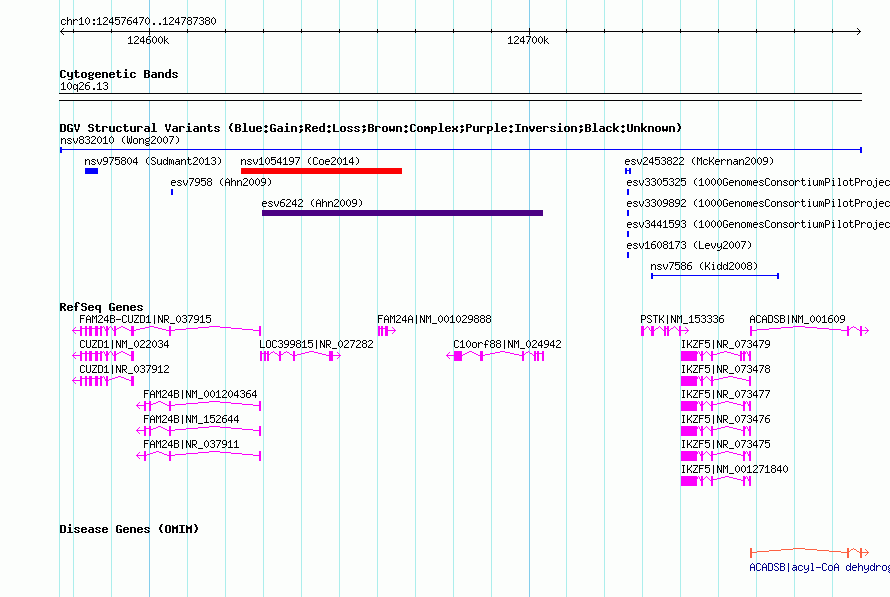The width and height of the screenshot is (890, 597).
Task: Click the 124700k ruler tick label
Action: [x=528, y=40]
